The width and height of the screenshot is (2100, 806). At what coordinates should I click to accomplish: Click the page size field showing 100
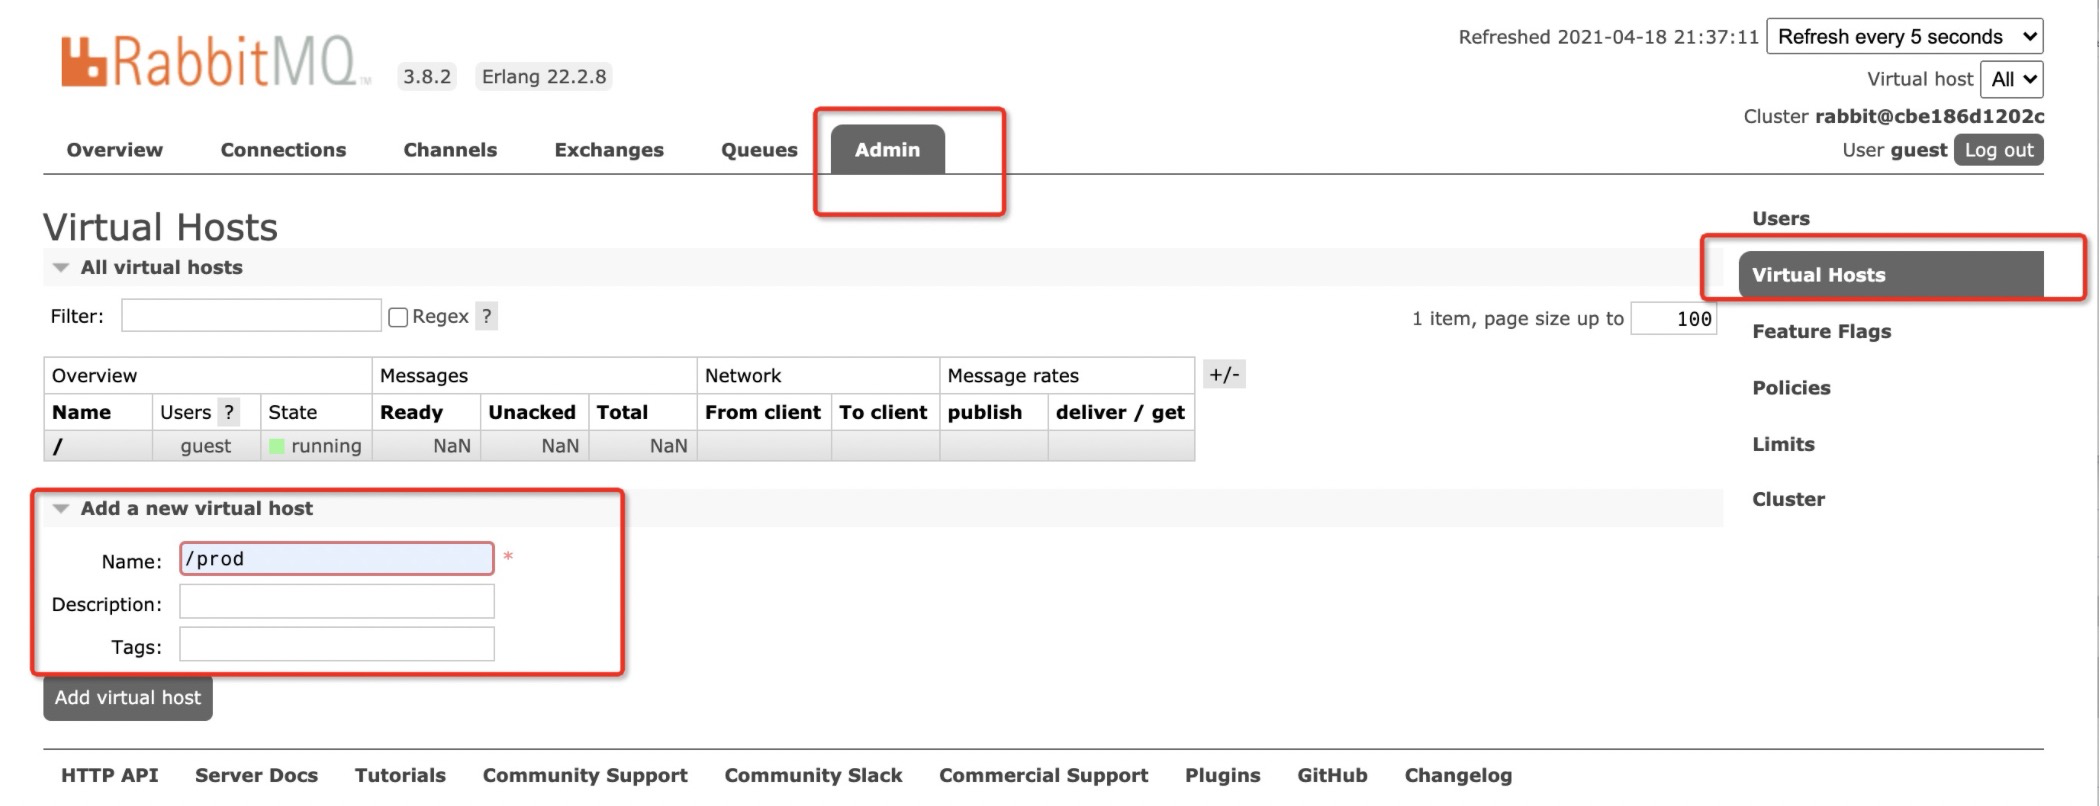(x=1673, y=319)
